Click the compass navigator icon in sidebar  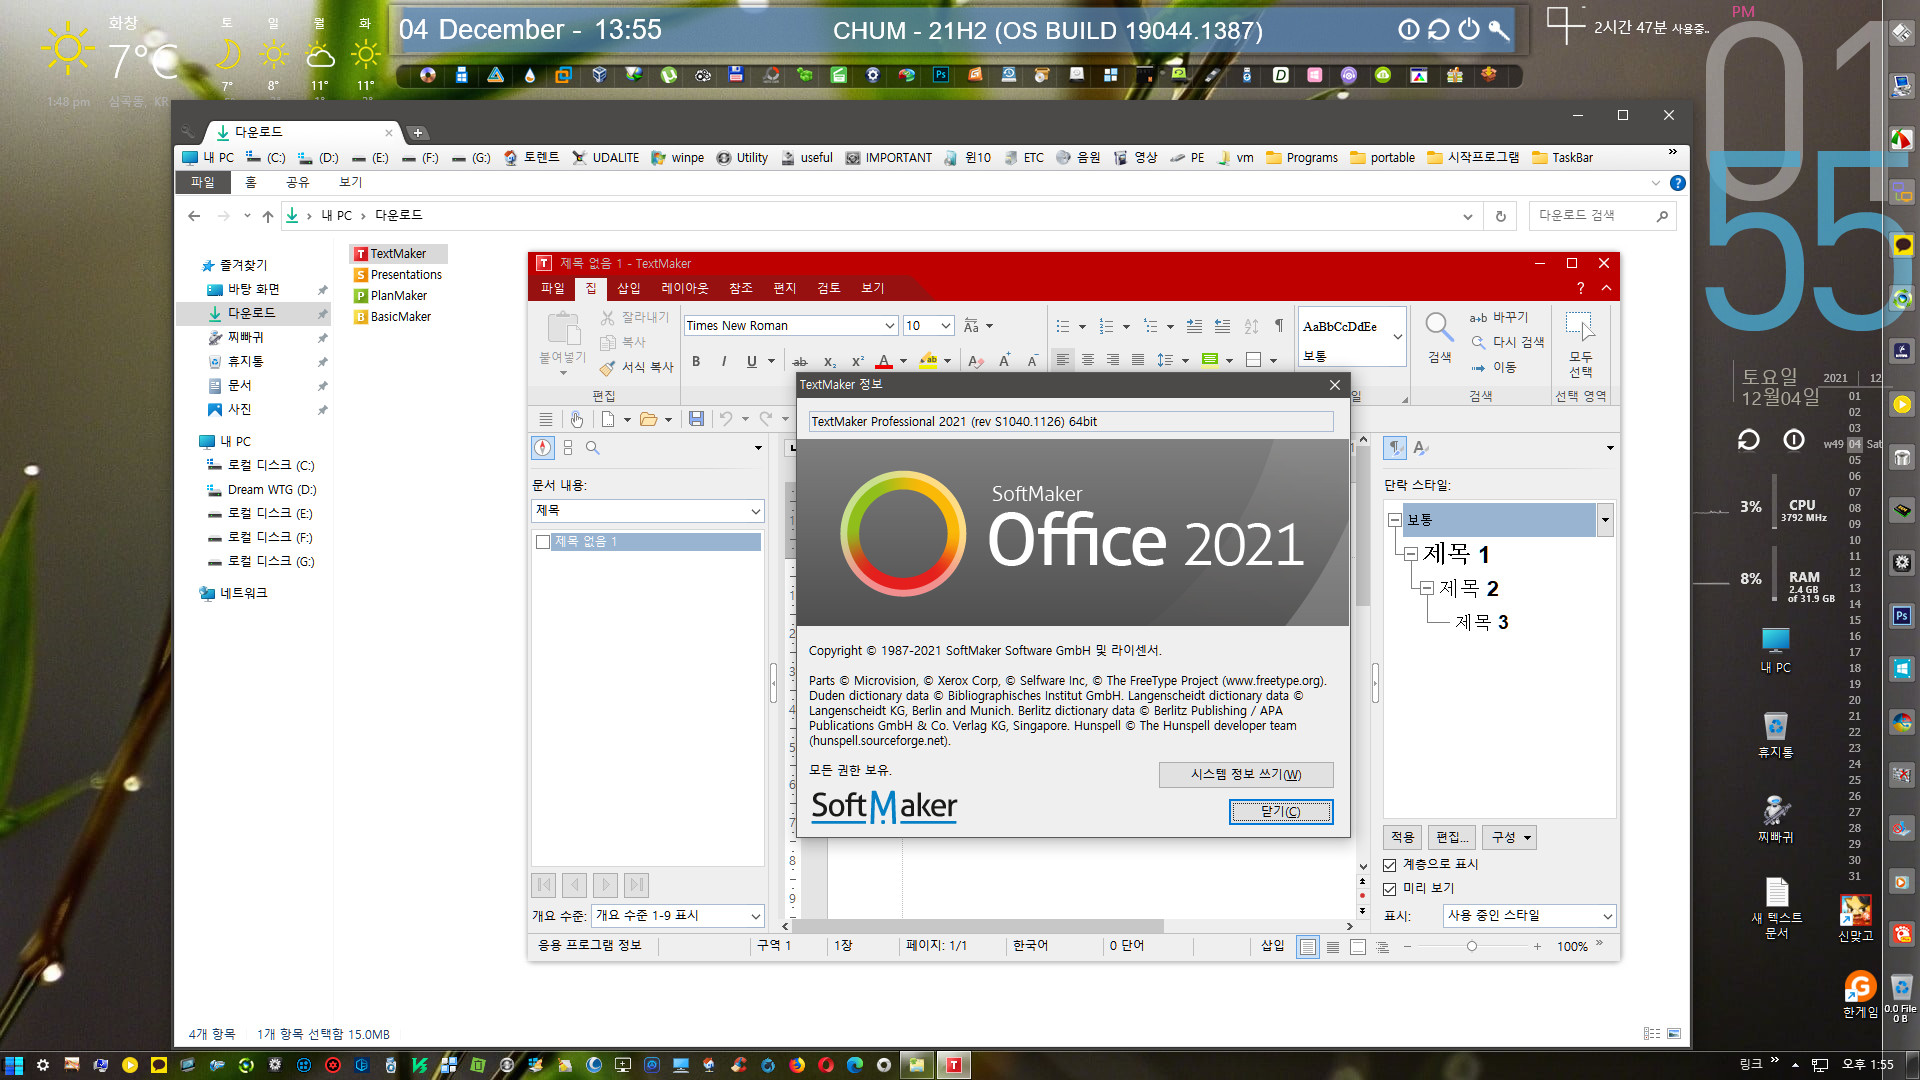pos(542,448)
